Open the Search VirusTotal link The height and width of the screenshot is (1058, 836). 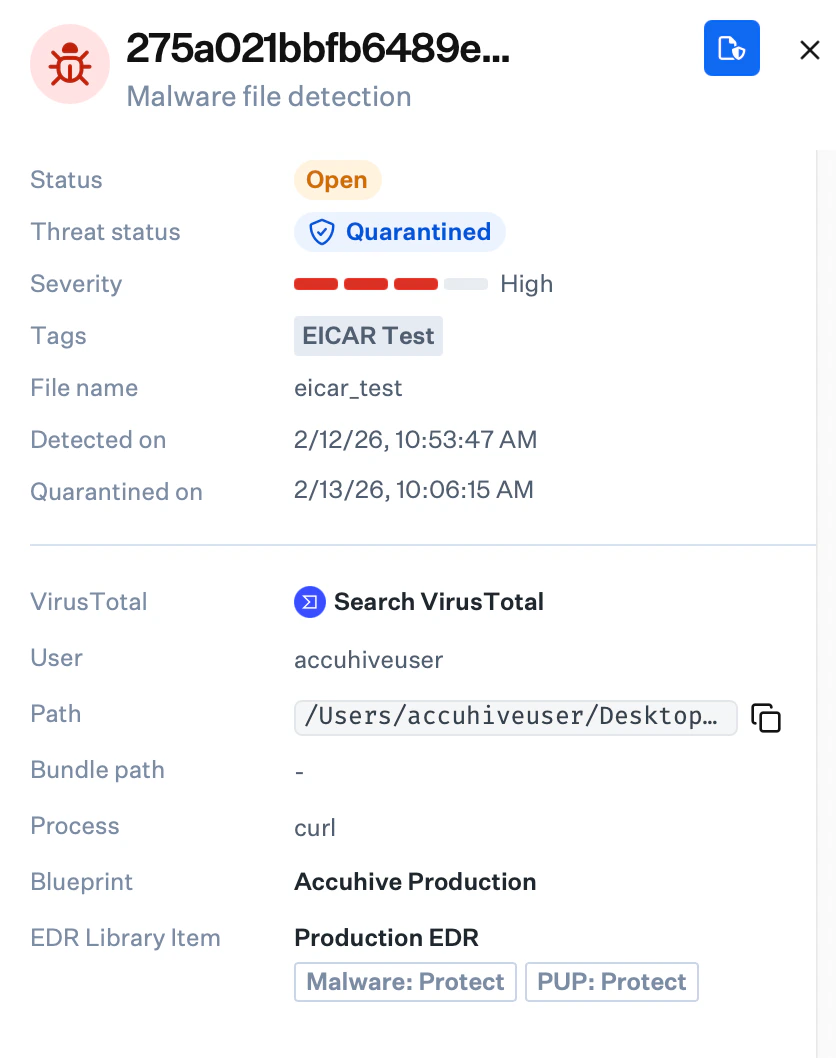point(440,602)
